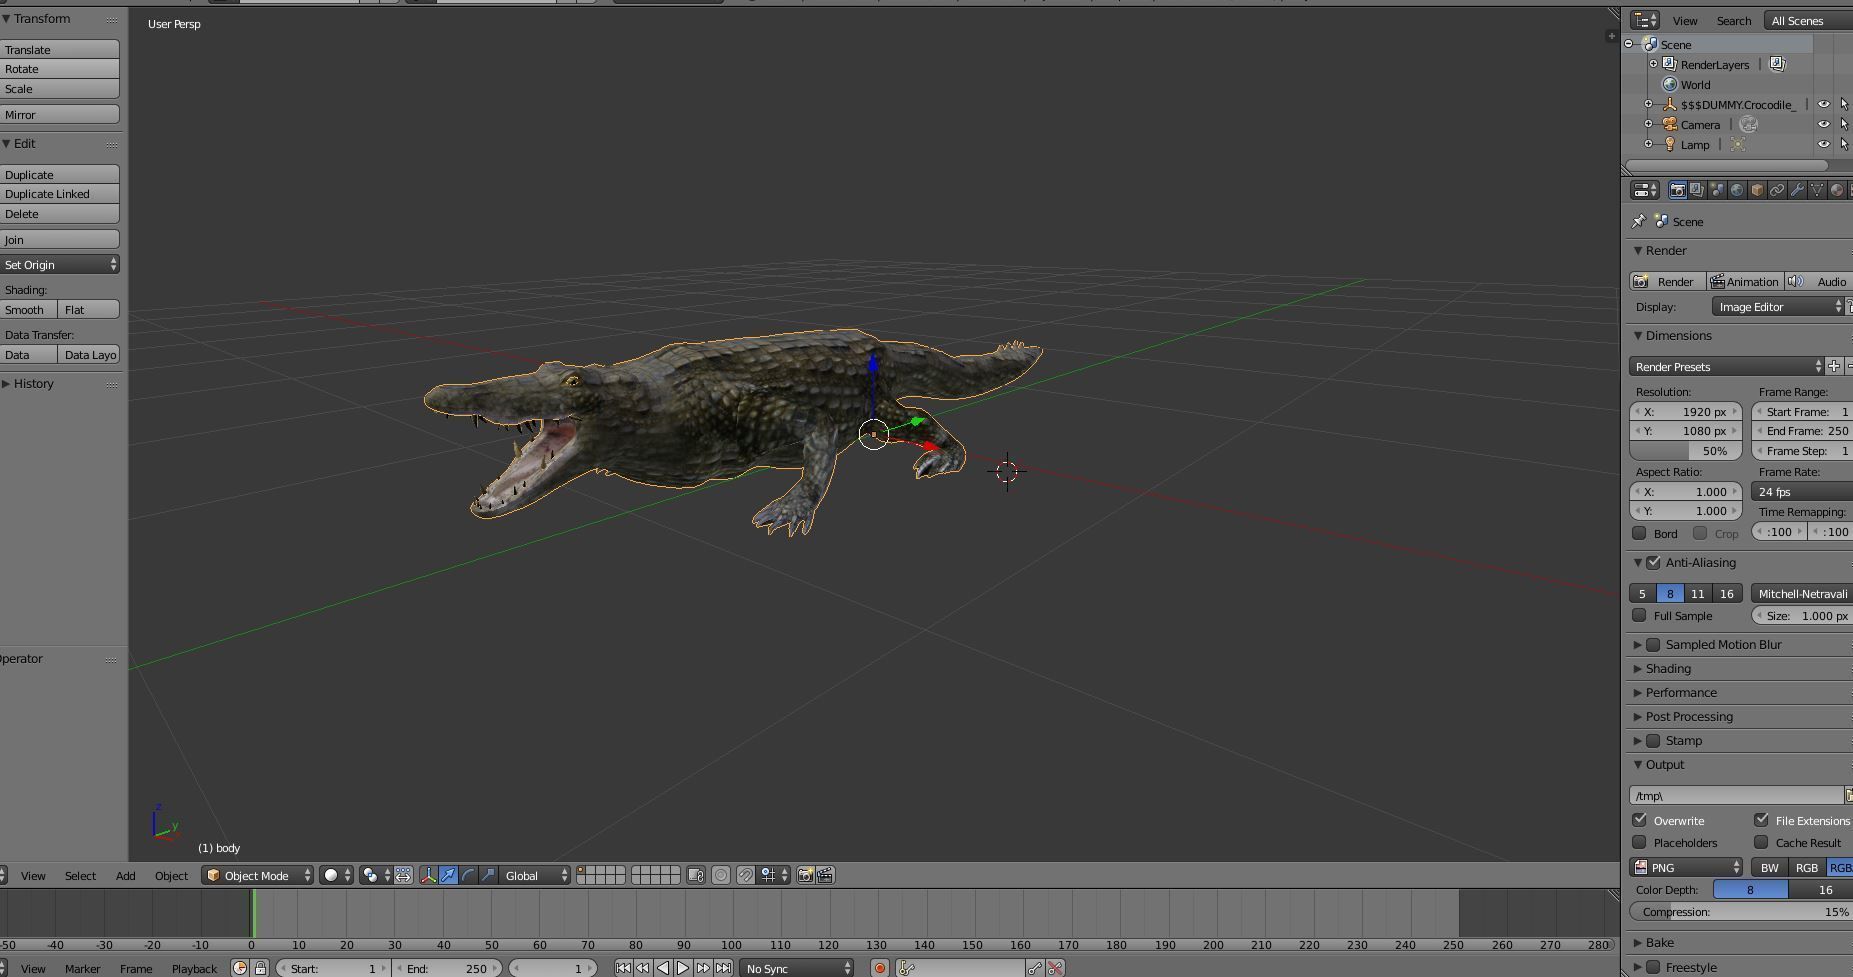
Task: Toggle the 3D manipulator widget
Action: [429, 875]
